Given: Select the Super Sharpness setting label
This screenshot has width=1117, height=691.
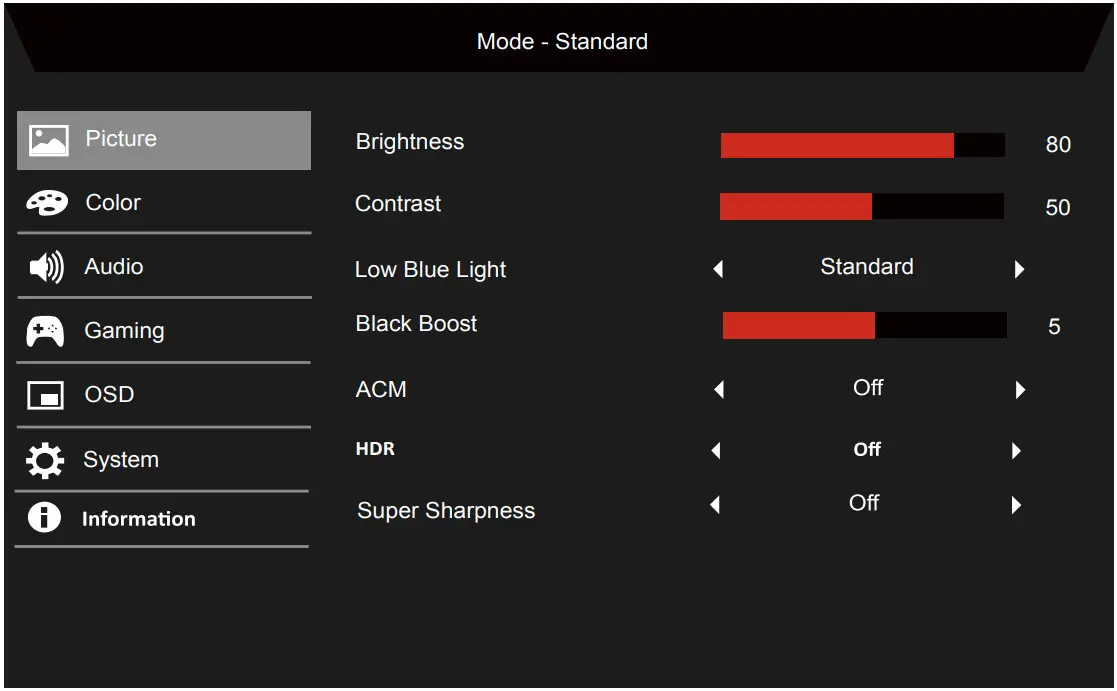Looking at the screenshot, I should coord(446,511).
